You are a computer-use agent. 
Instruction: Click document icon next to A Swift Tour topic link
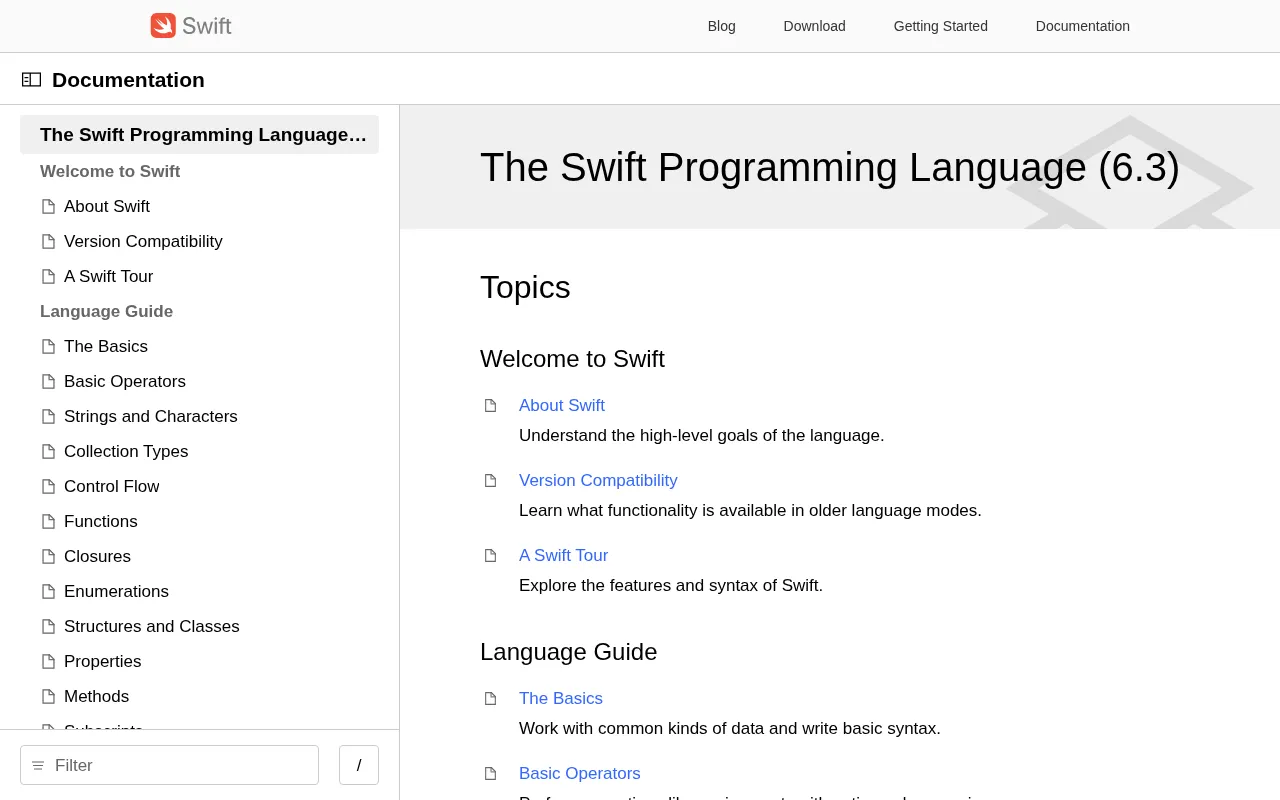(x=490, y=556)
